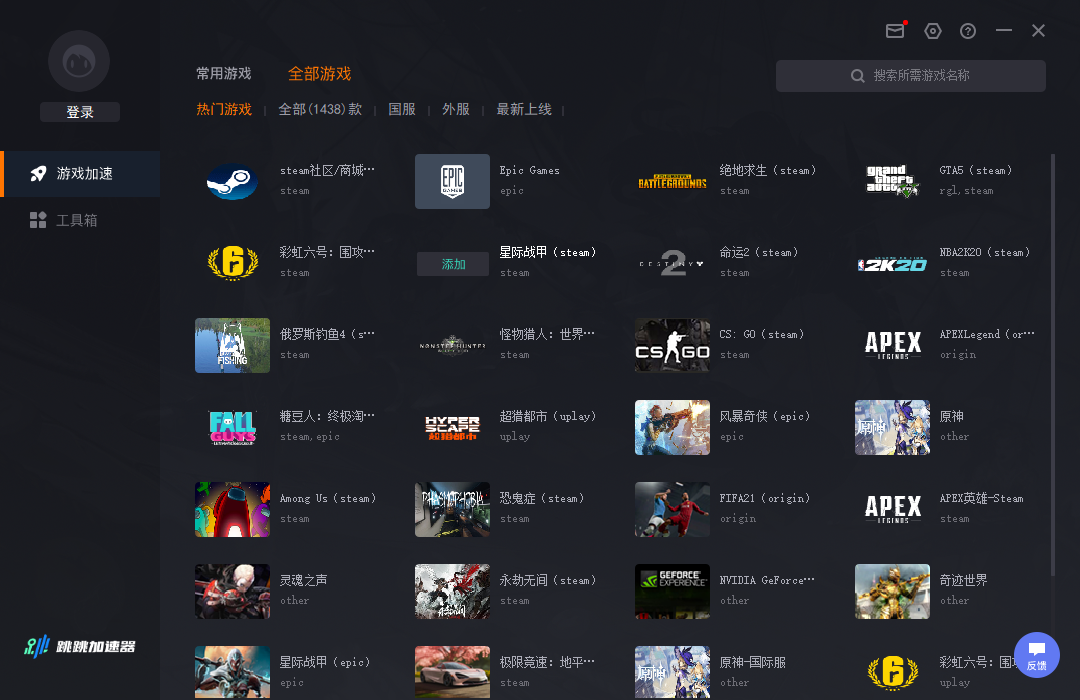This screenshot has width=1080, height=700.
Task: Click the user avatar icon
Action: (x=79, y=61)
